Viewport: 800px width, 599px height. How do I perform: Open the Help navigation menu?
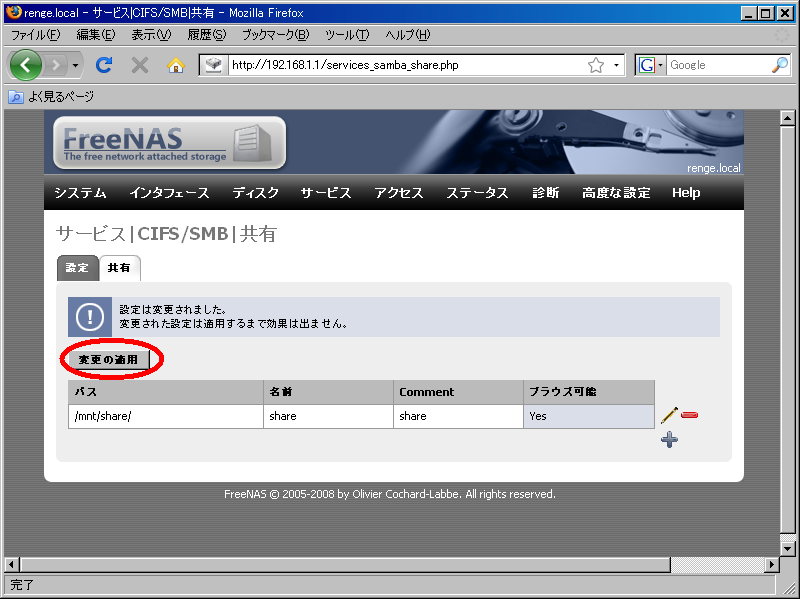tap(686, 193)
